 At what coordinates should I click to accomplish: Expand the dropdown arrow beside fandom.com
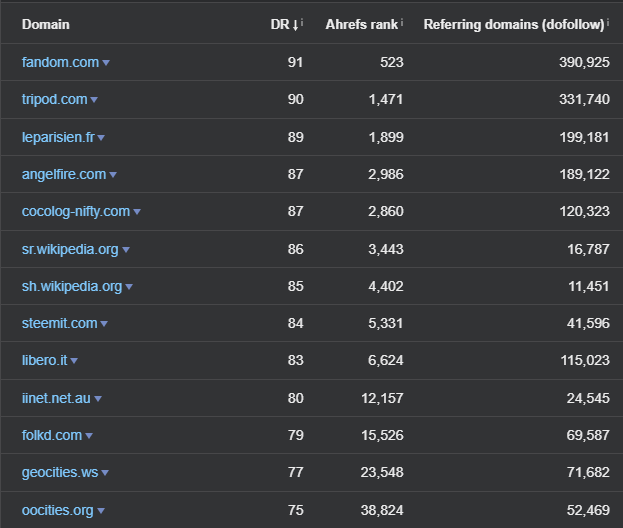pos(106,63)
